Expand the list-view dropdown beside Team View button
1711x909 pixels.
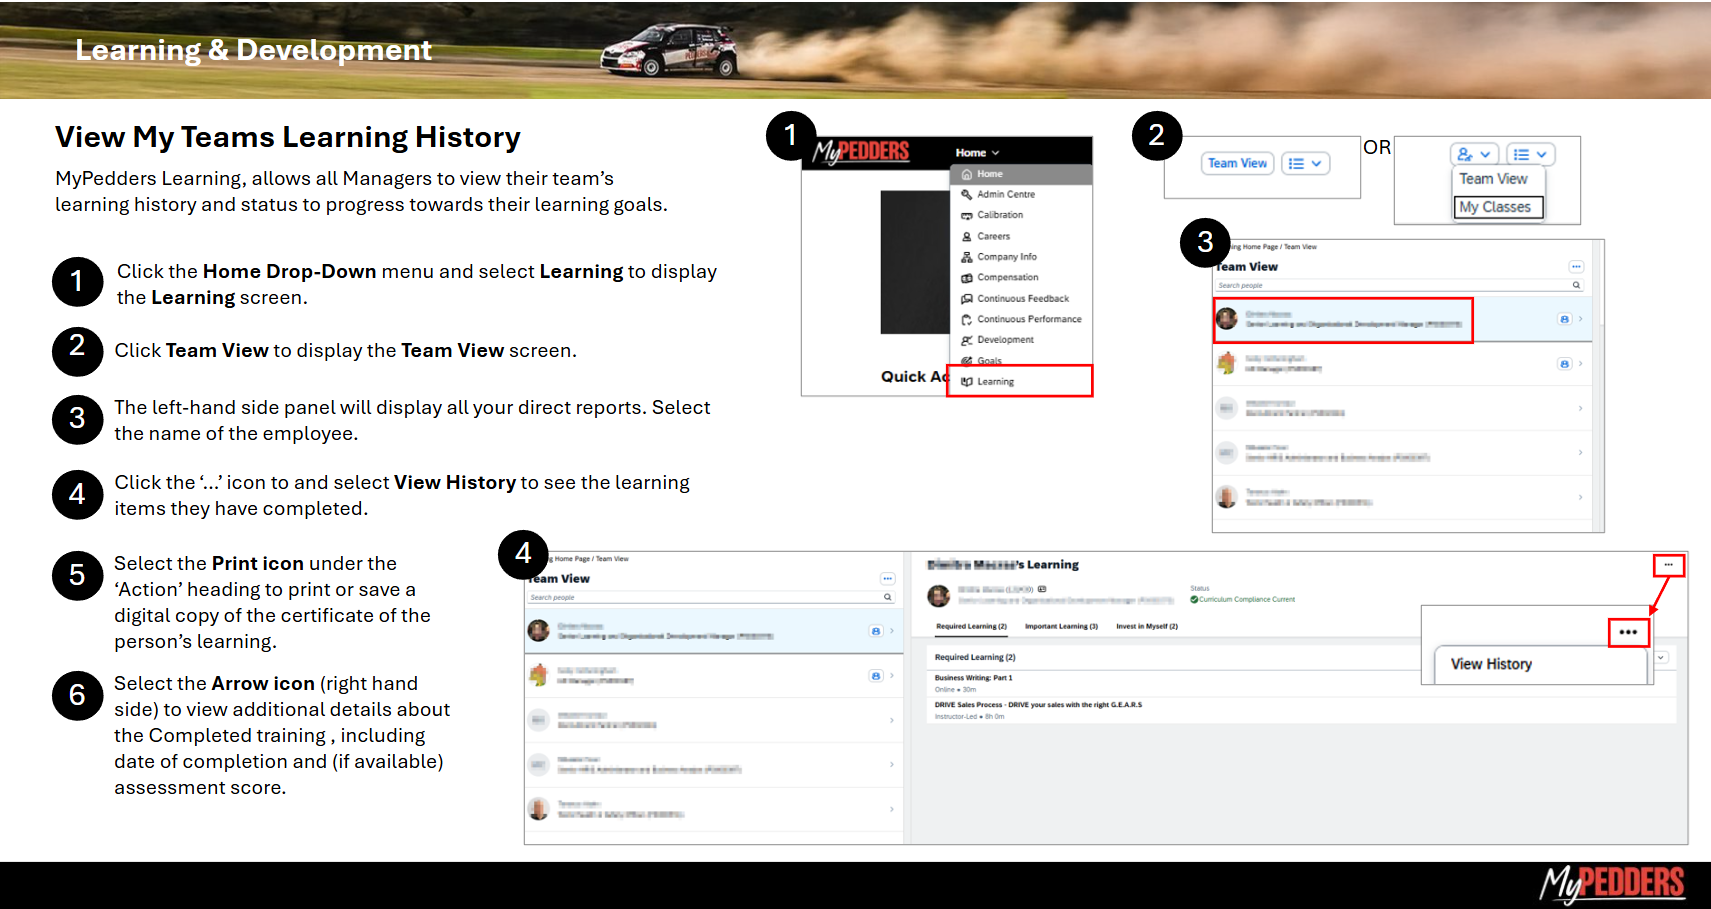coord(1306,164)
